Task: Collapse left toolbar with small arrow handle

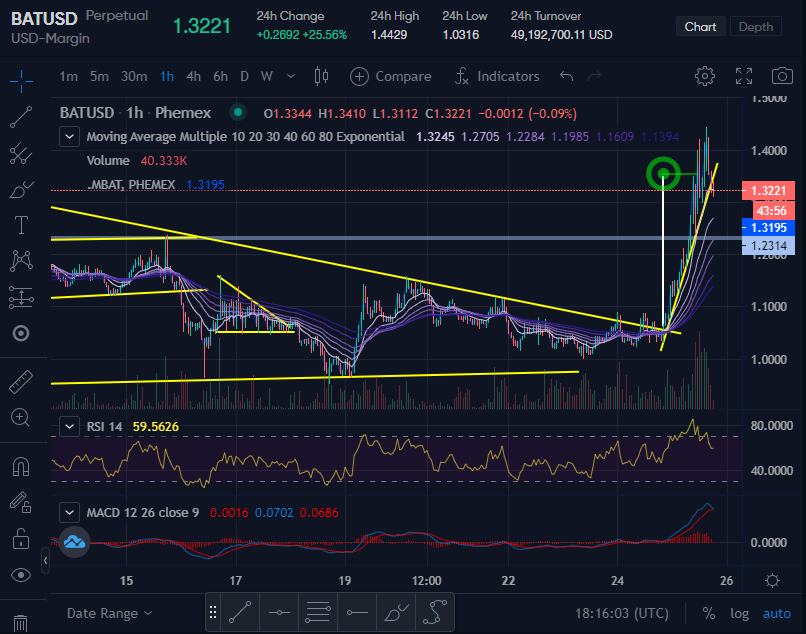Action: click(x=45, y=560)
